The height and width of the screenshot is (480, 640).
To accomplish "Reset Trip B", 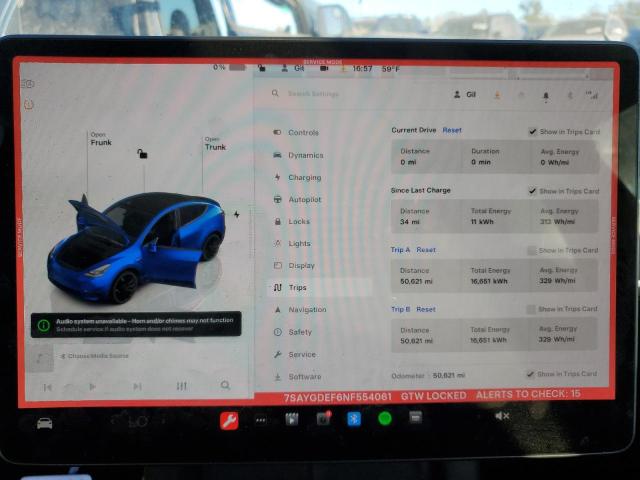I will point(426,309).
